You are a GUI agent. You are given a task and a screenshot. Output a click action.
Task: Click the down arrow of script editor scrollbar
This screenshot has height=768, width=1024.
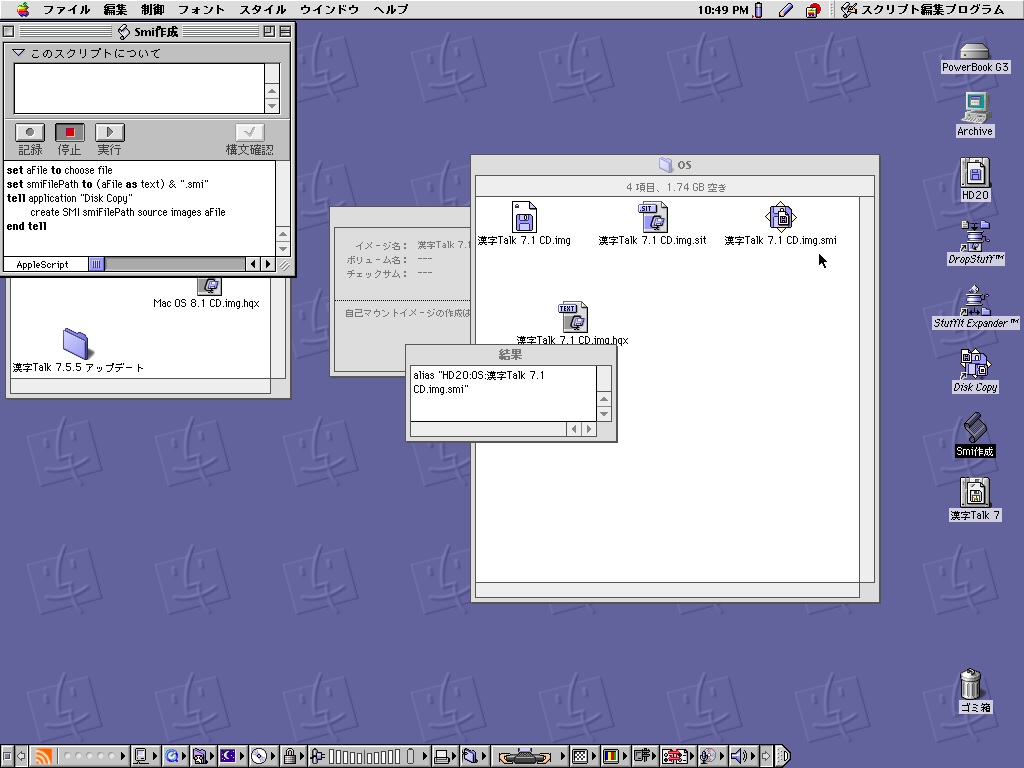click(x=283, y=249)
